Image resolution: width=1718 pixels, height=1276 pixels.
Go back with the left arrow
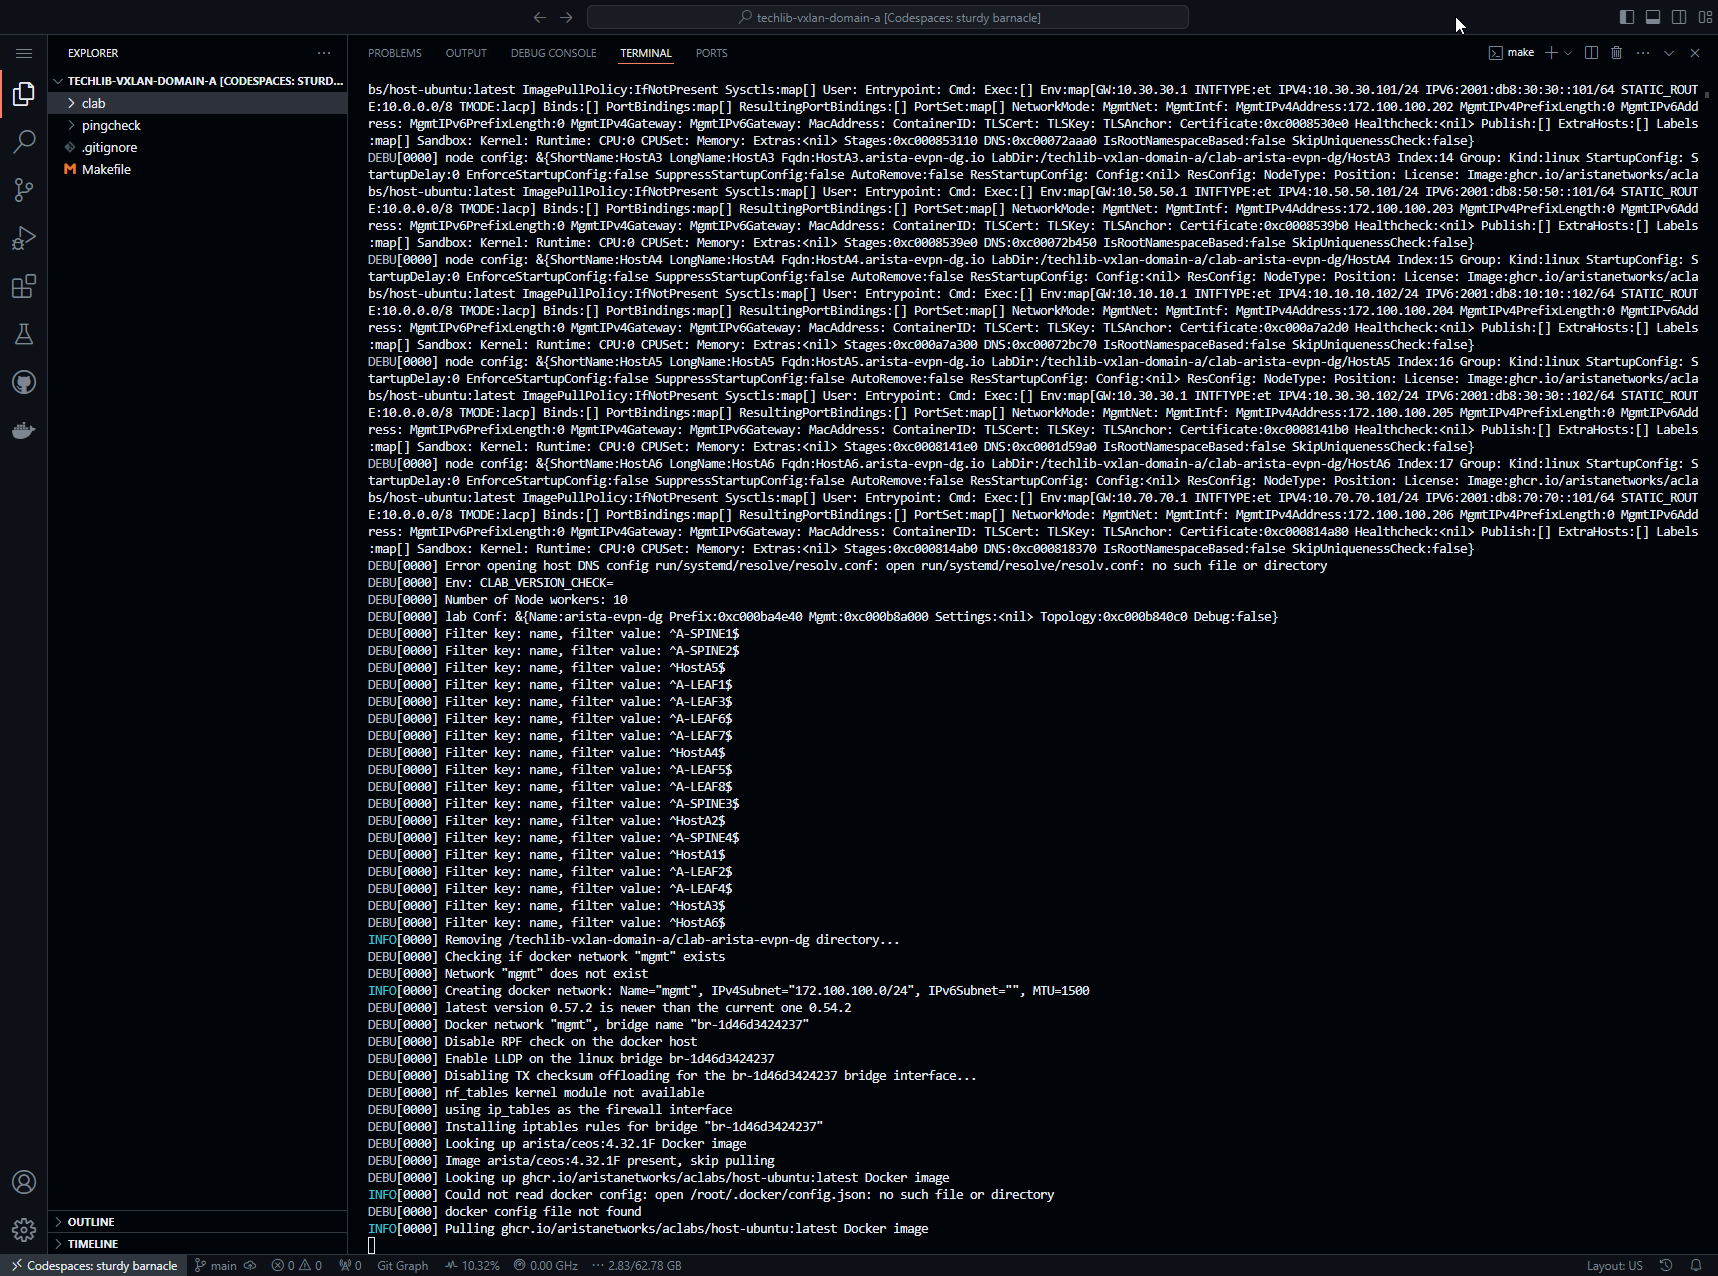click(x=540, y=17)
